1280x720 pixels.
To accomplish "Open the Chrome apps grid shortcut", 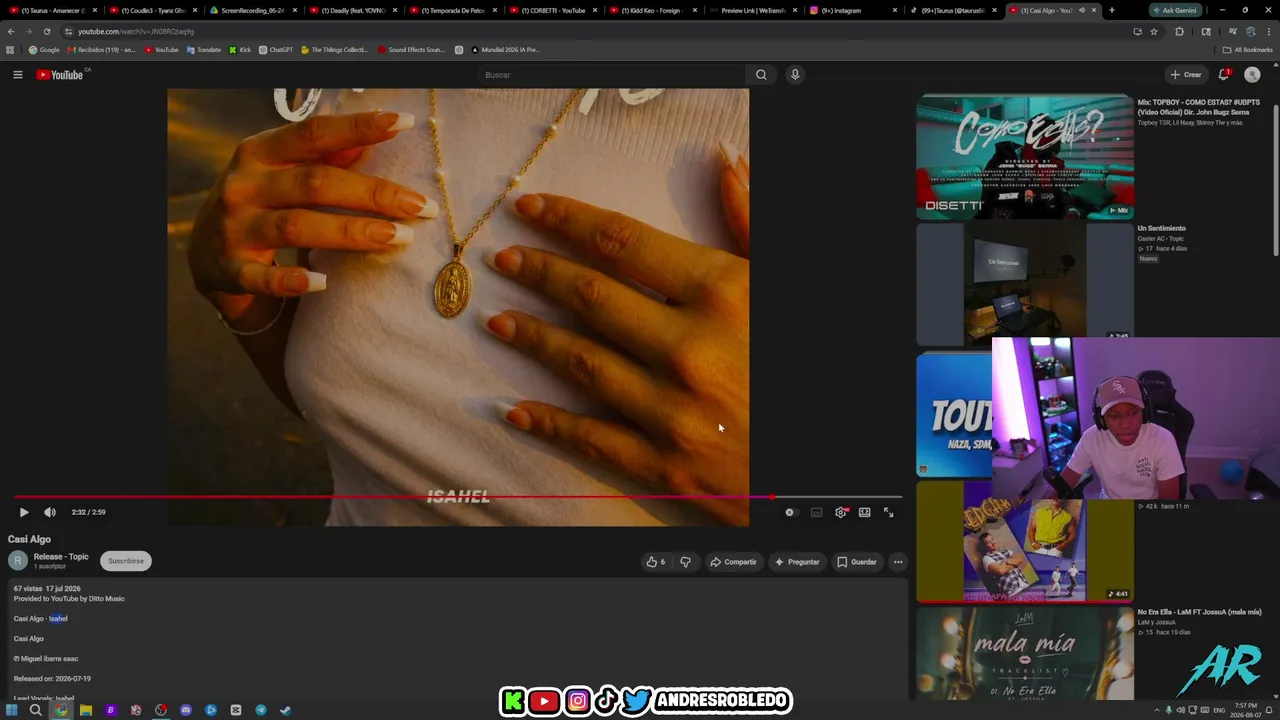I will tap(10, 49).
